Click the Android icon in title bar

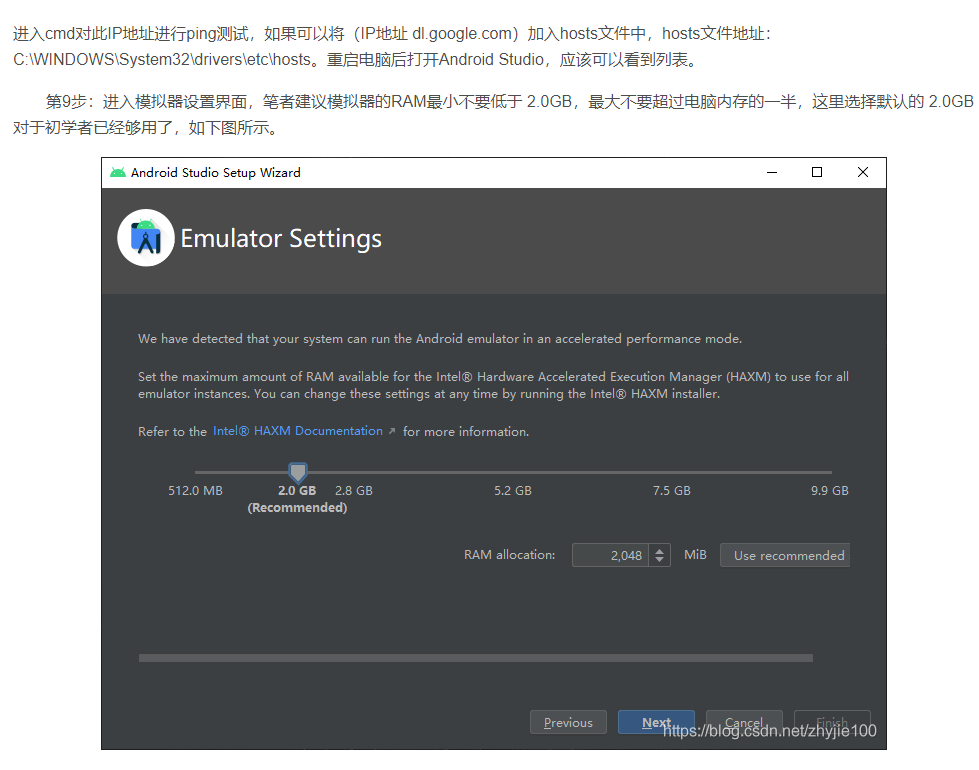[117, 172]
